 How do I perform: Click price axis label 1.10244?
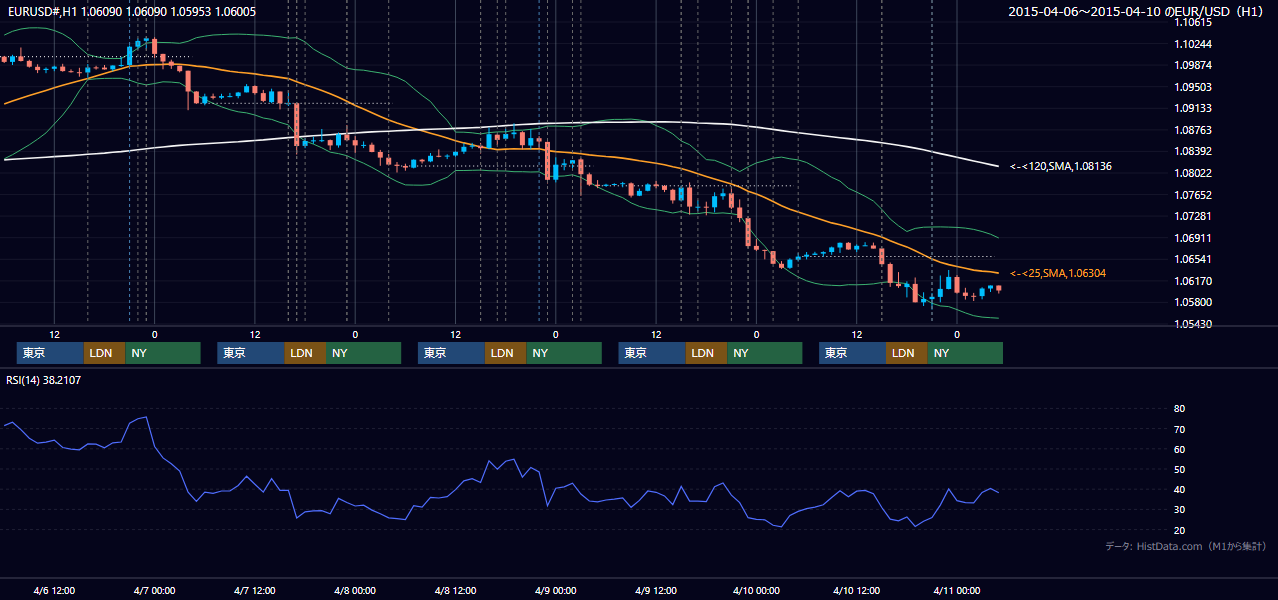1193,44
